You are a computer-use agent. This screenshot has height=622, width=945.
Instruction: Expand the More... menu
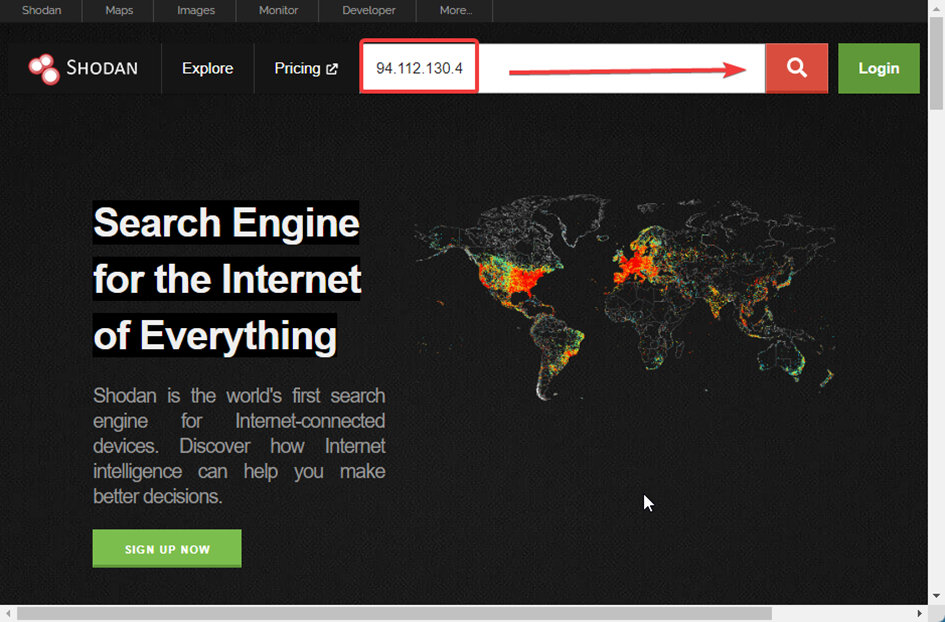click(456, 11)
